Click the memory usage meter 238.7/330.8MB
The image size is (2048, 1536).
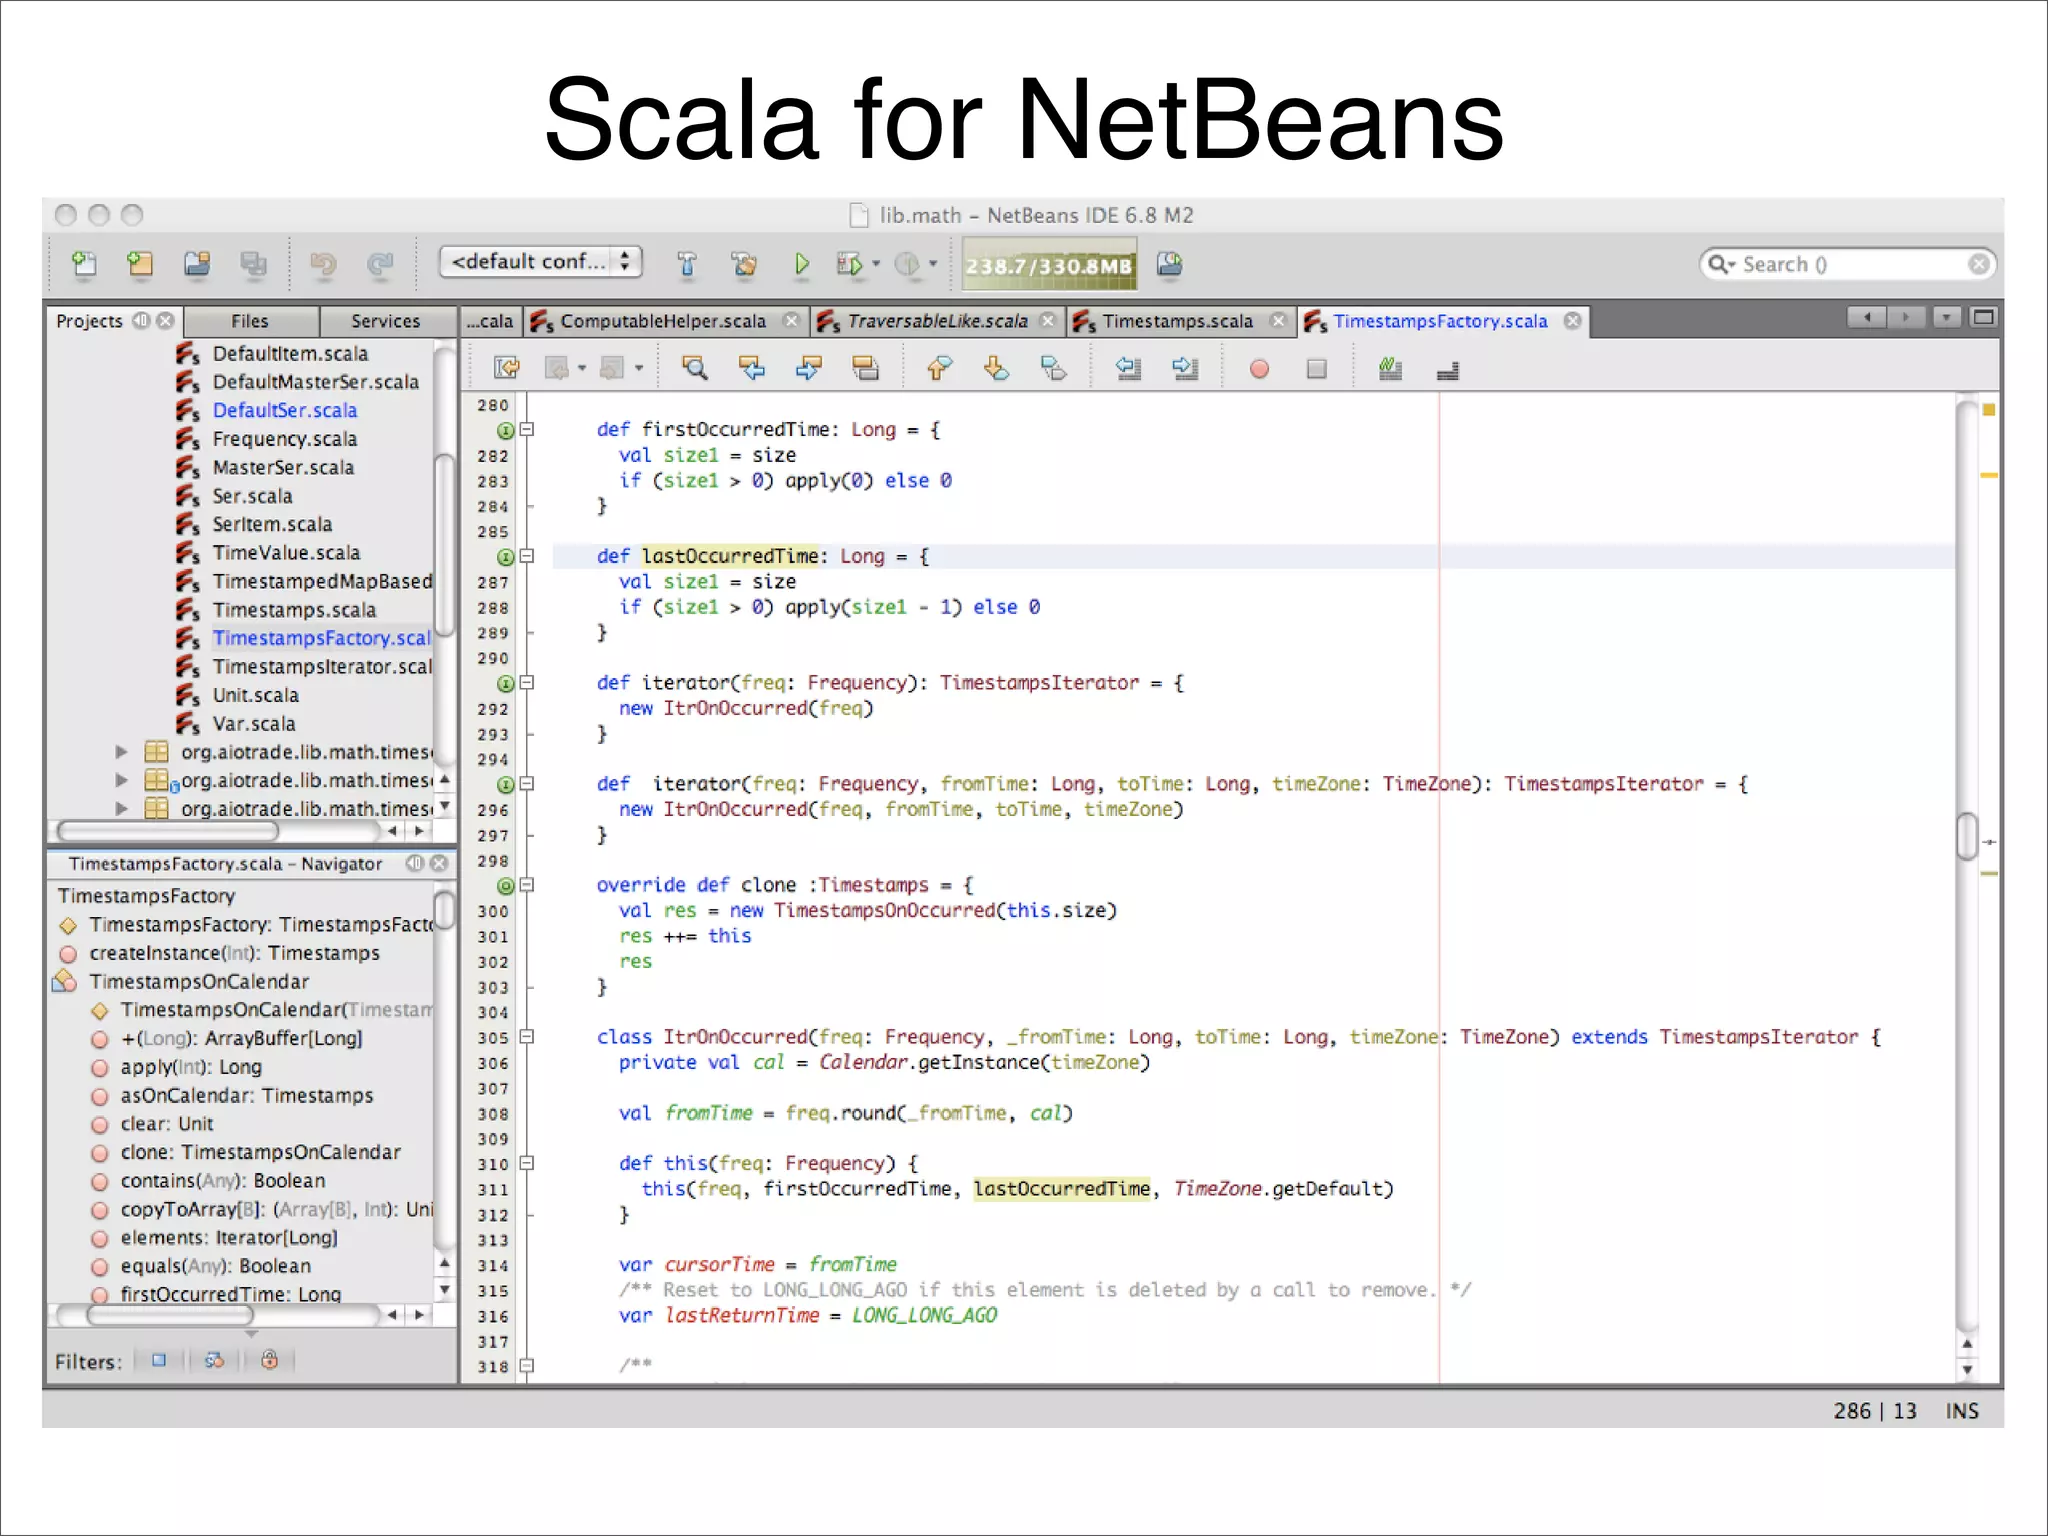tap(1049, 265)
